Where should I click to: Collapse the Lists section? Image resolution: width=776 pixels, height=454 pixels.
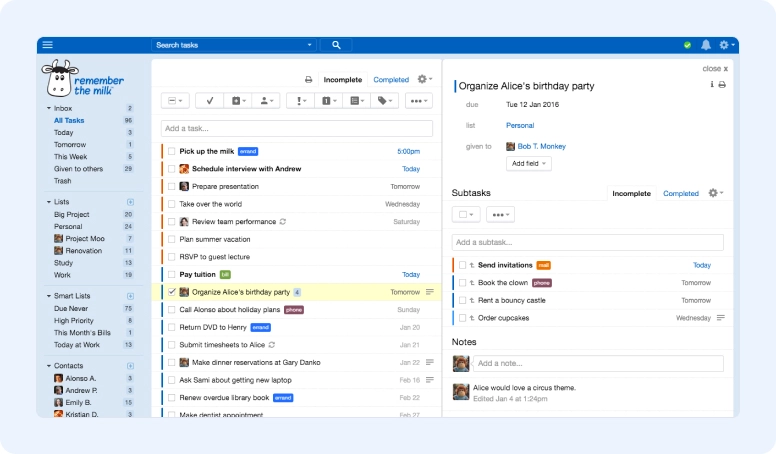(48, 202)
